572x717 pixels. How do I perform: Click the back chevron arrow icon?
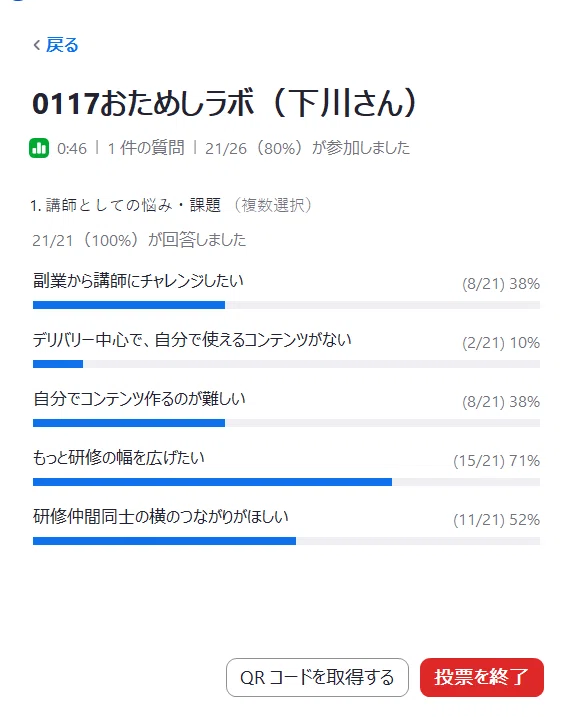coord(37,45)
